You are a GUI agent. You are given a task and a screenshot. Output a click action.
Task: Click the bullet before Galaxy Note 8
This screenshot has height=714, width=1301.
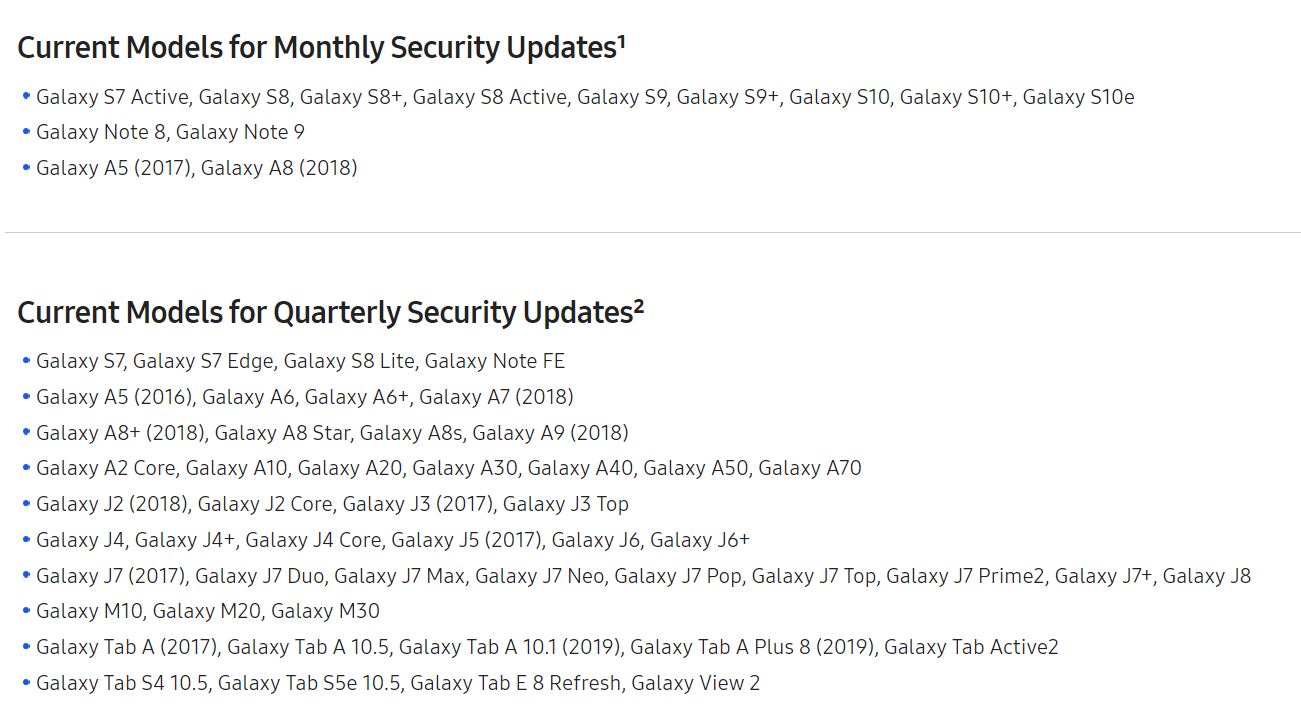(26, 132)
